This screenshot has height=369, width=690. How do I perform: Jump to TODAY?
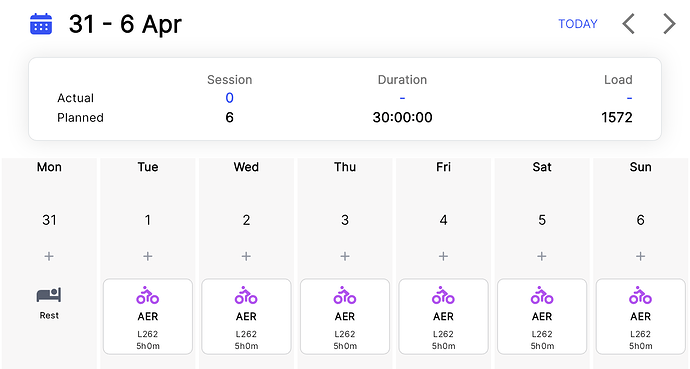tap(578, 24)
